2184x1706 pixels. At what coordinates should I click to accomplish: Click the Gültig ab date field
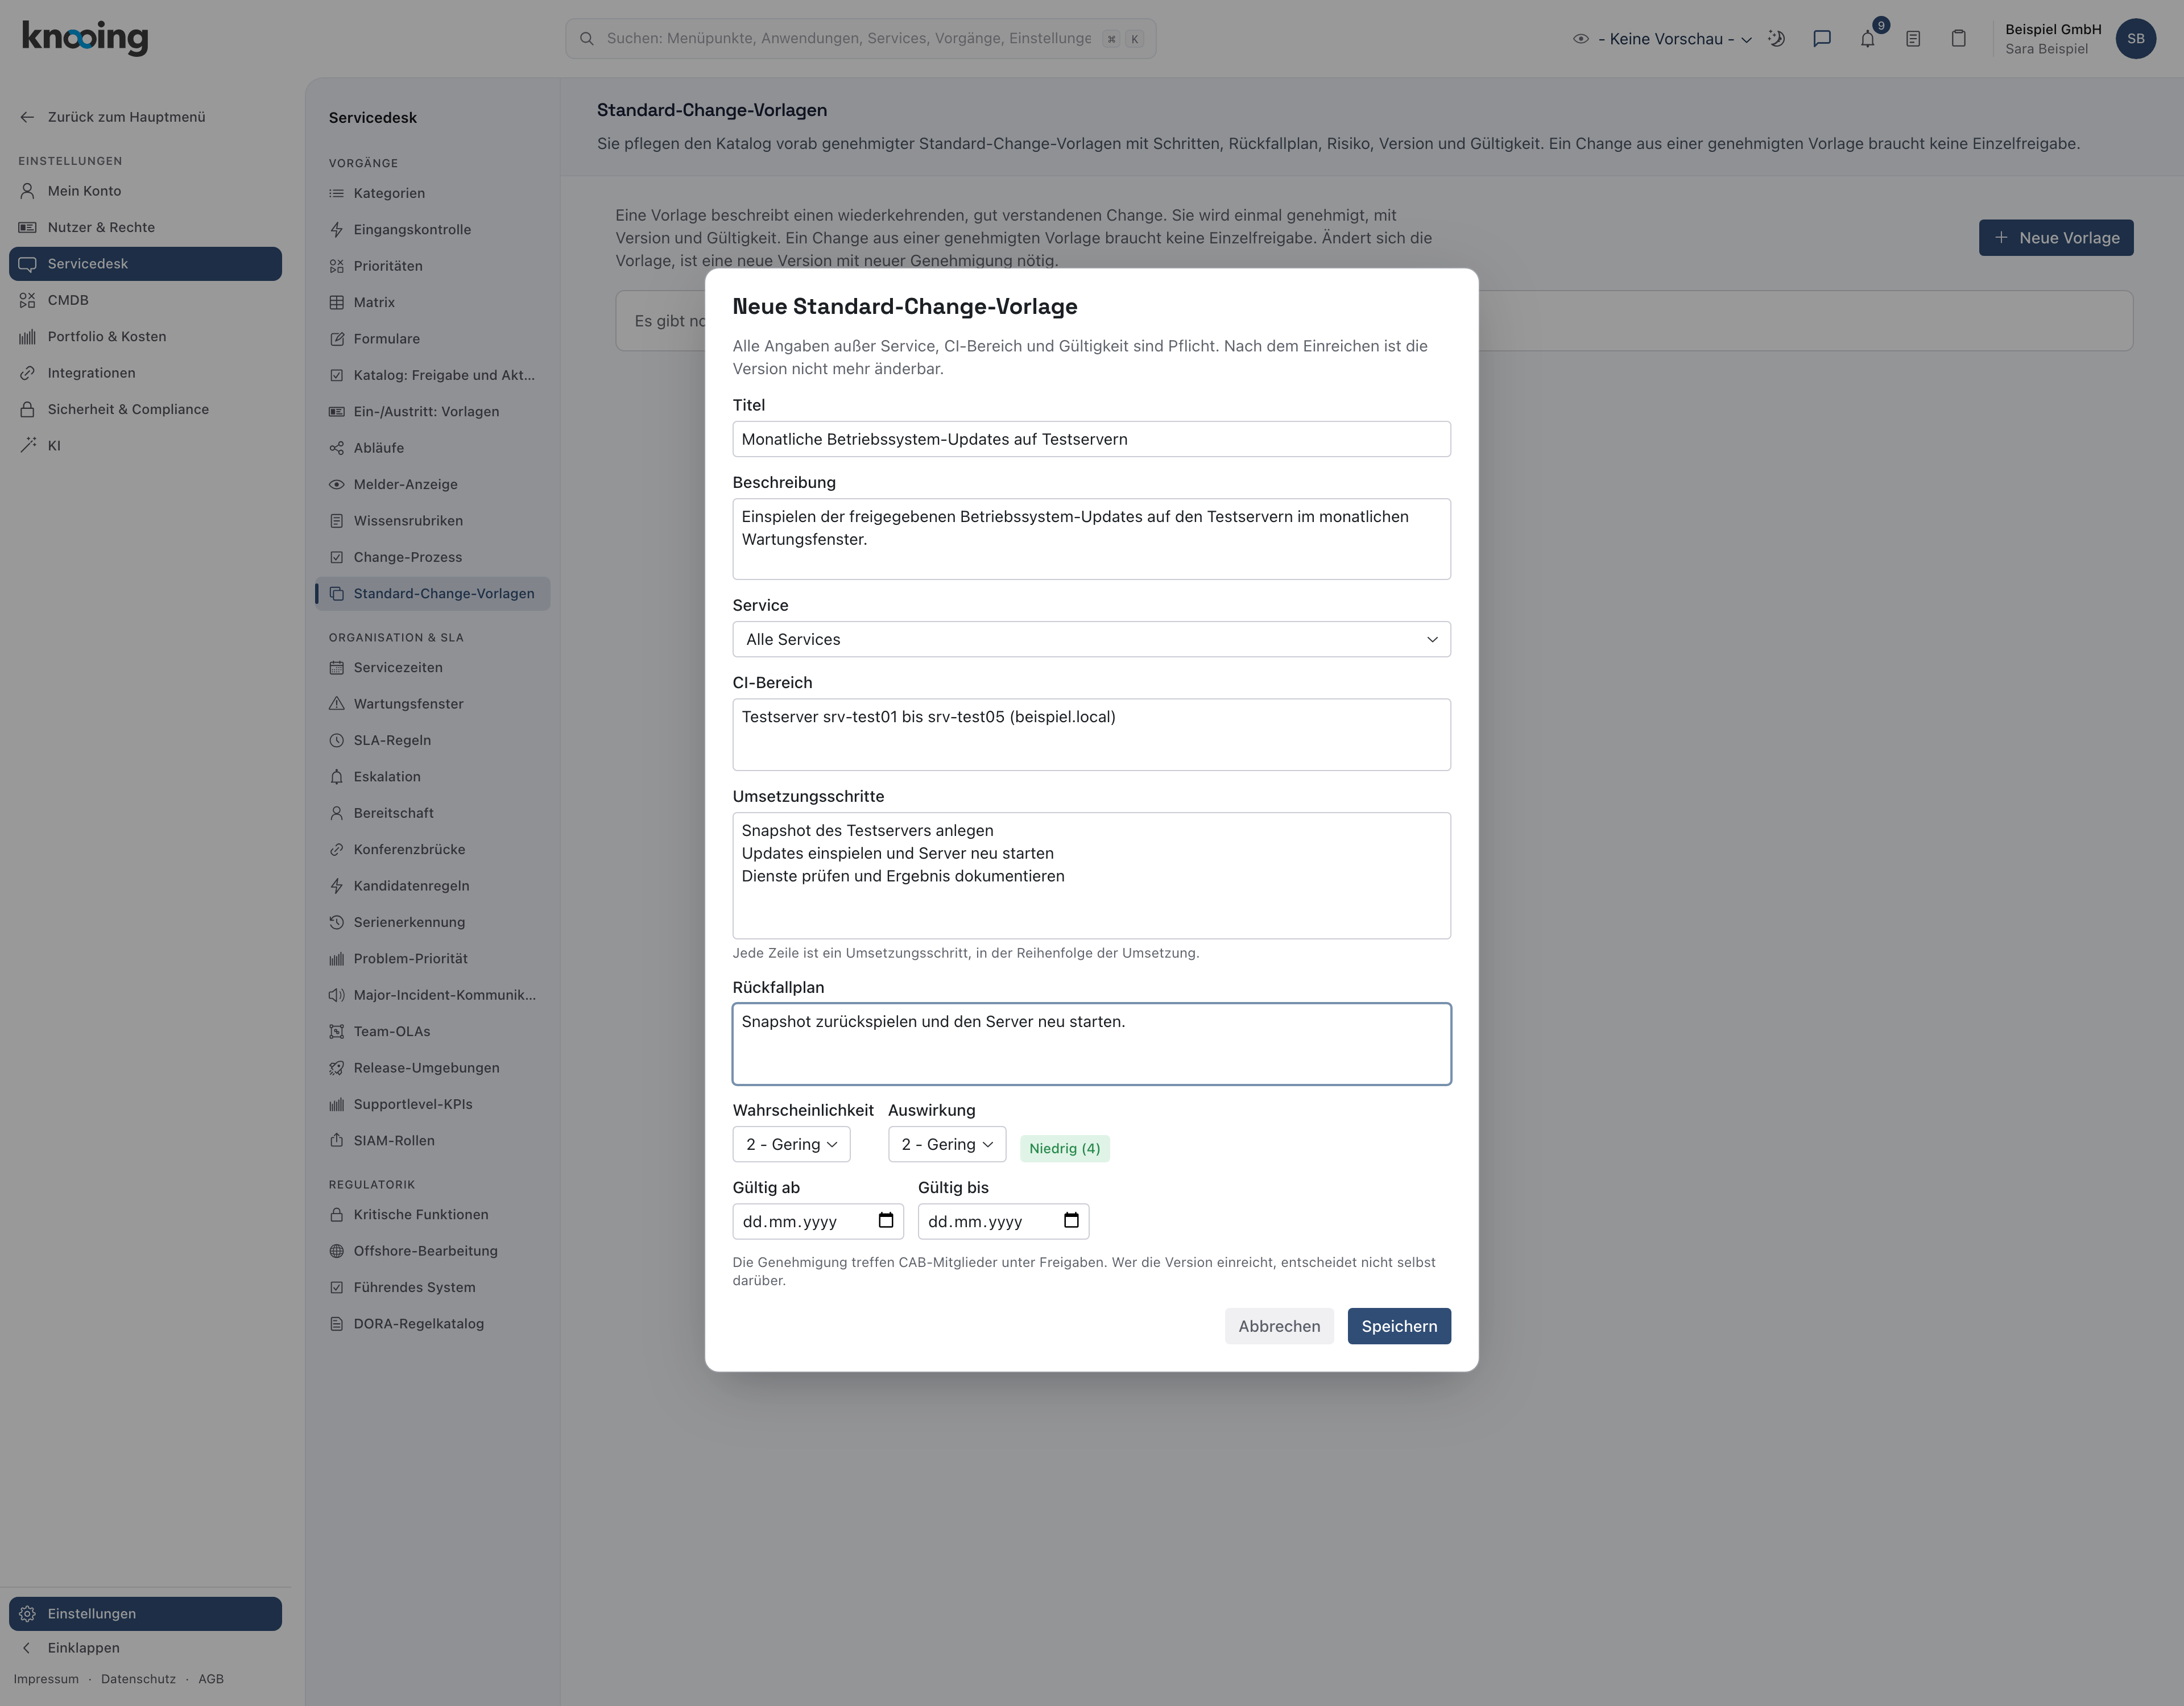[818, 1221]
